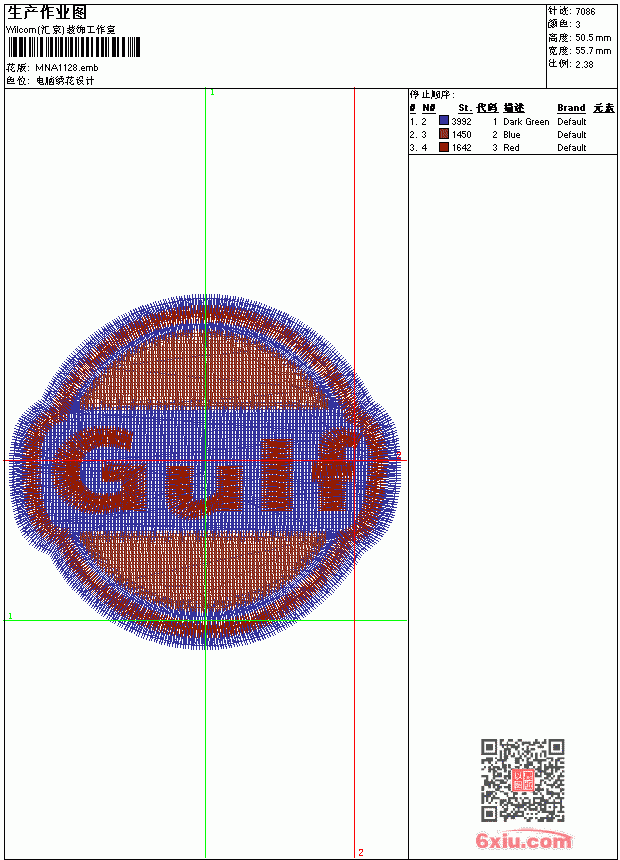Viewport: 620px width, 860px height.
Task: Click the MNA1128.emb file name text
Action: pos(67,68)
